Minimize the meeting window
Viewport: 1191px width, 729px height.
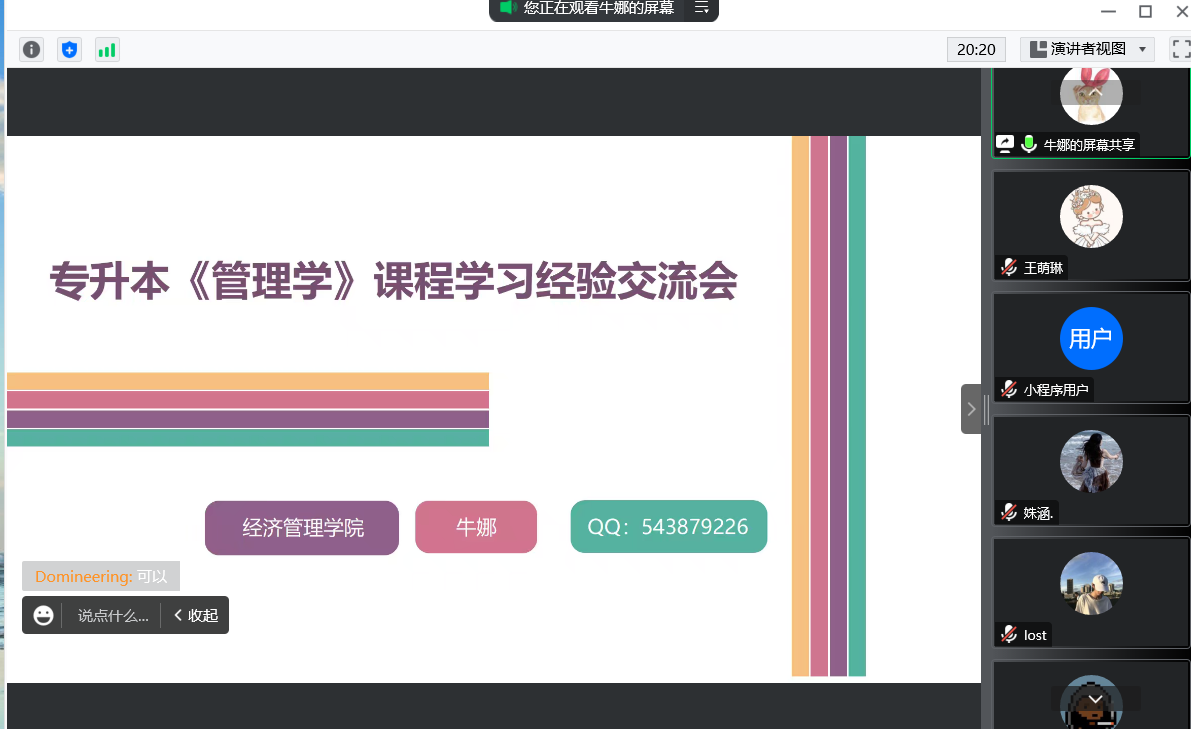pyautogui.click(x=1108, y=11)
